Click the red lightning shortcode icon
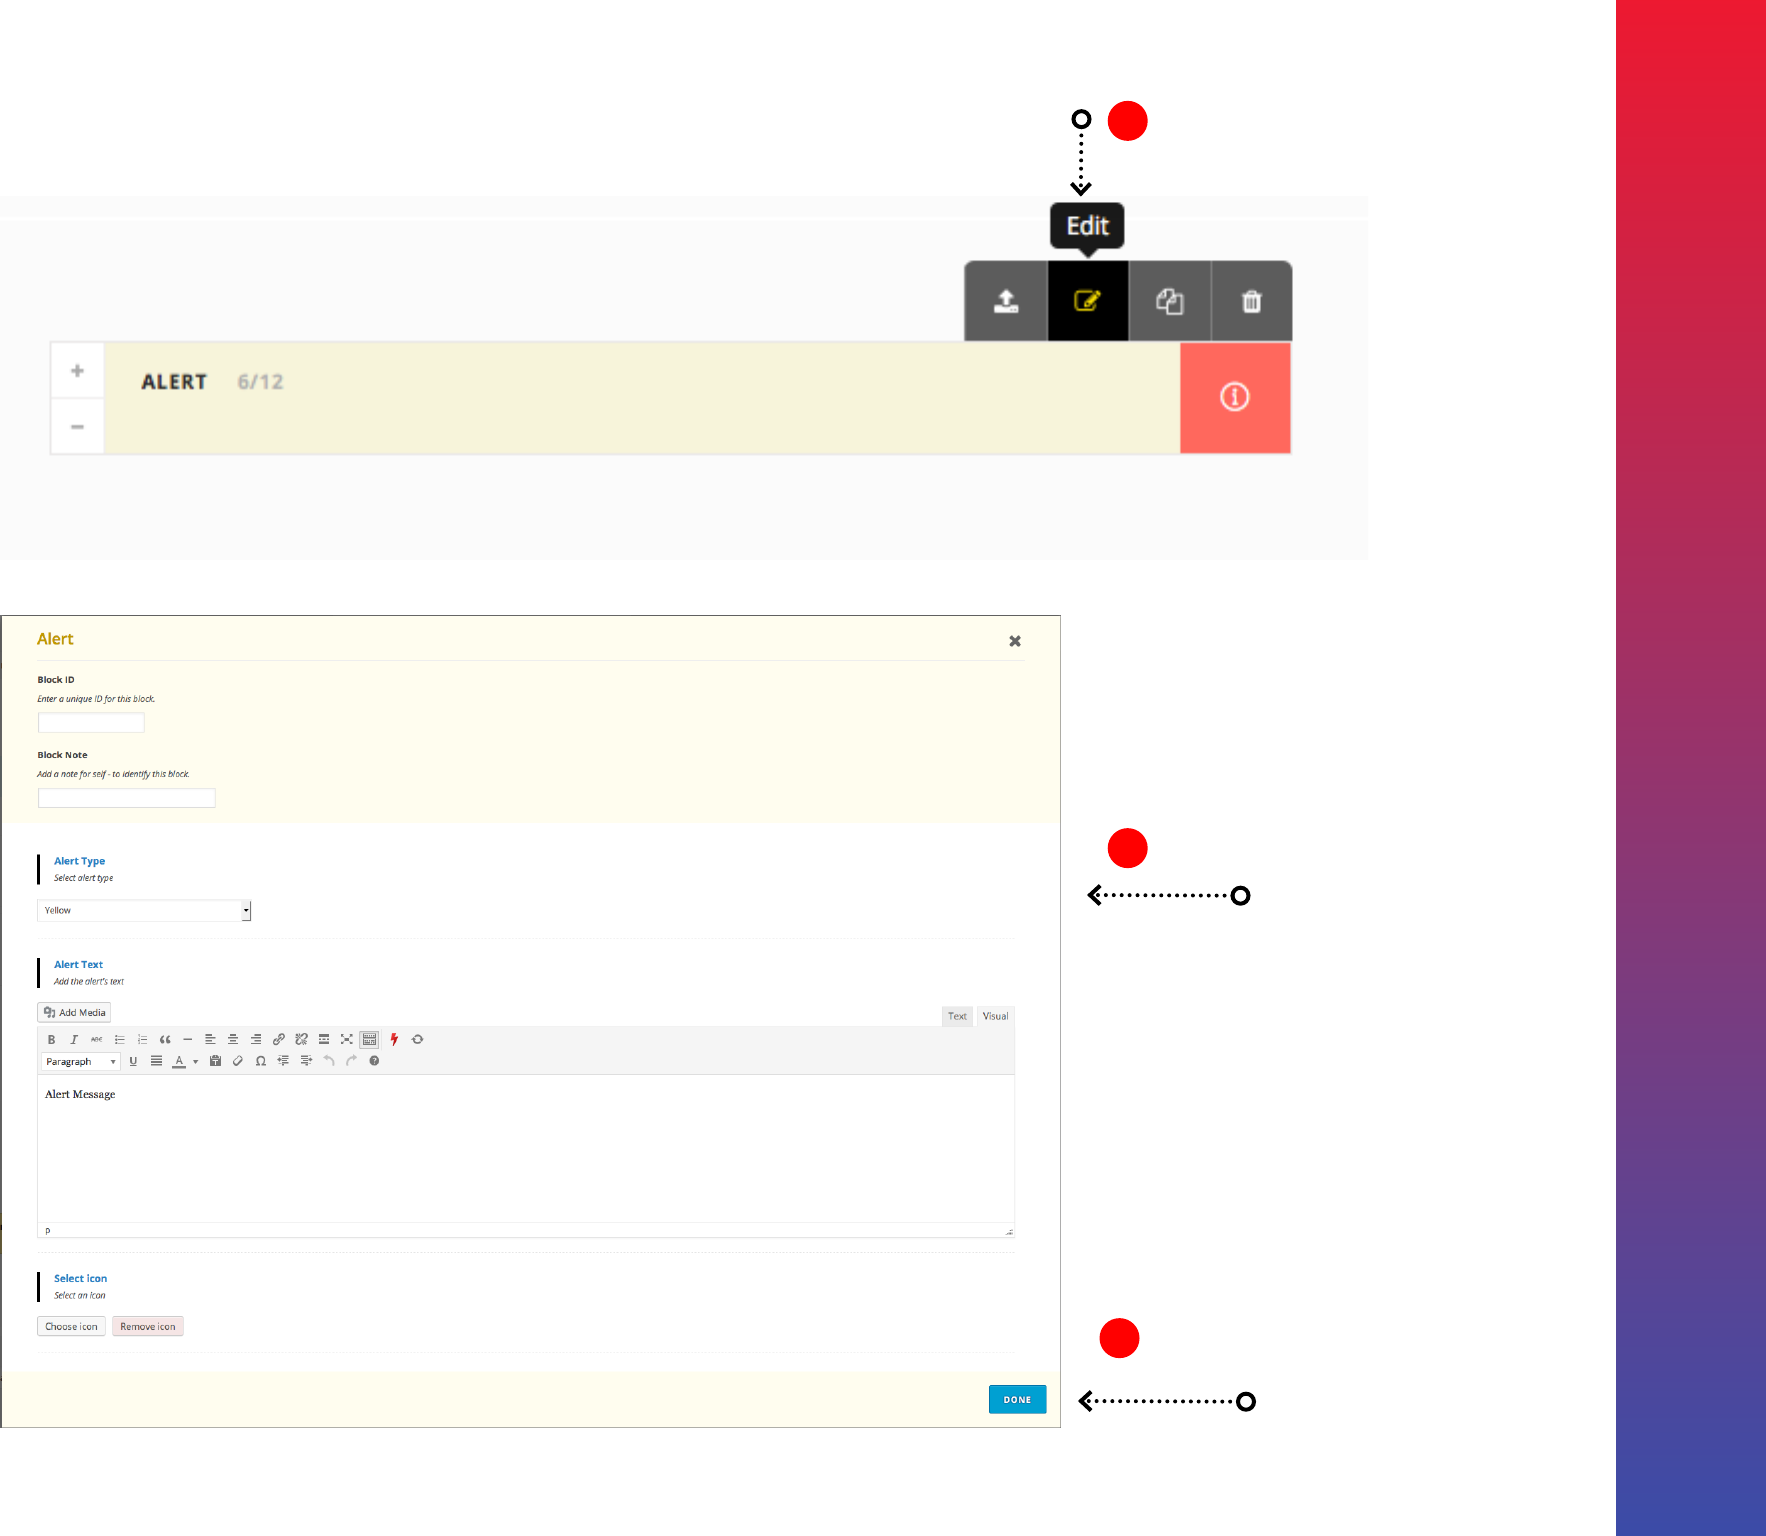This screenshot has width=1766, height=1536. click(394, 1039)
